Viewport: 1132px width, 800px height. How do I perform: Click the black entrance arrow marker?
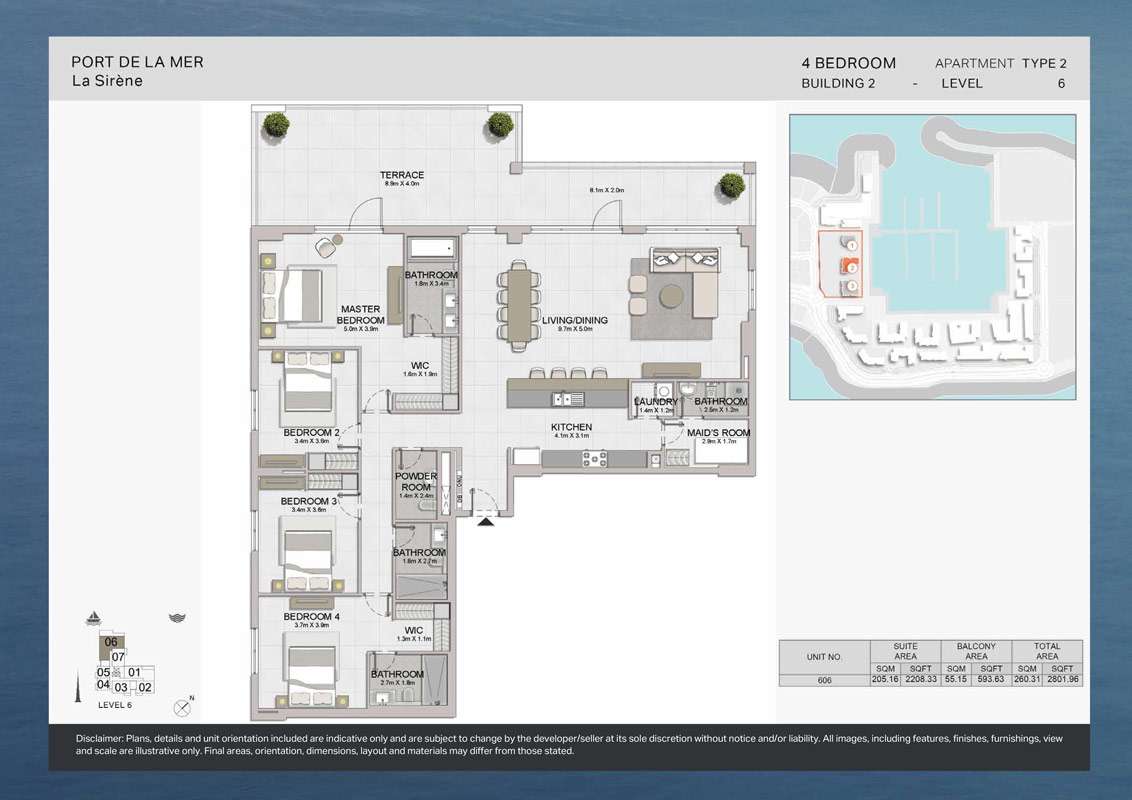coord(486,521)
